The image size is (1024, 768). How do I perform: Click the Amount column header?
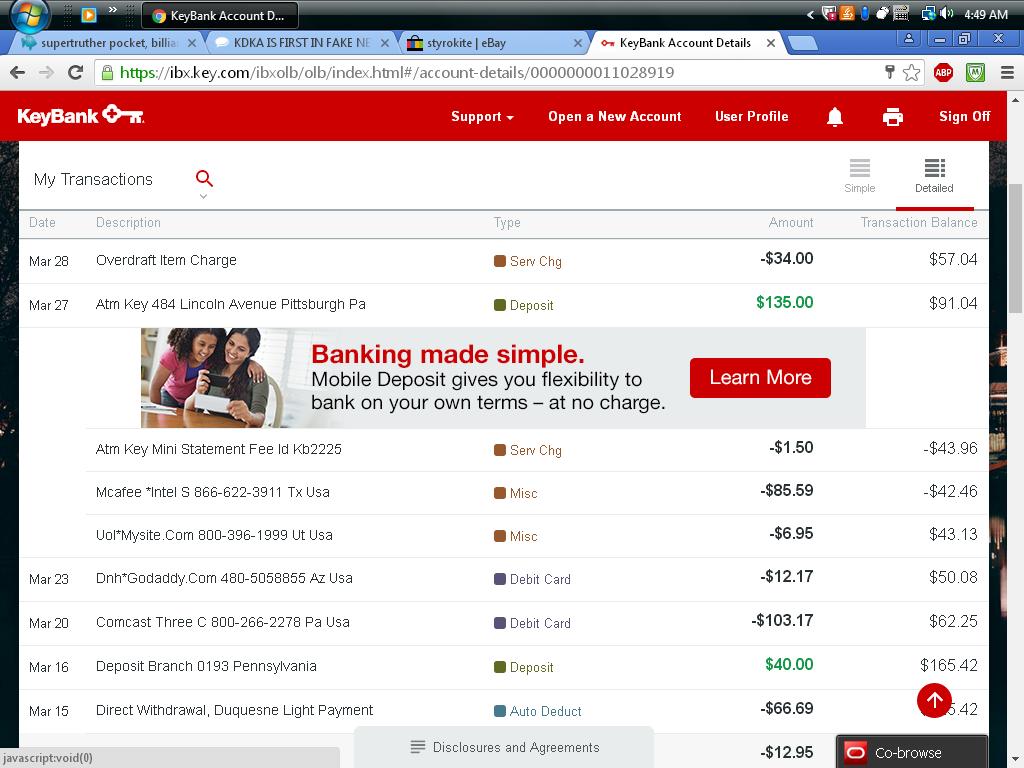[791, 223]
